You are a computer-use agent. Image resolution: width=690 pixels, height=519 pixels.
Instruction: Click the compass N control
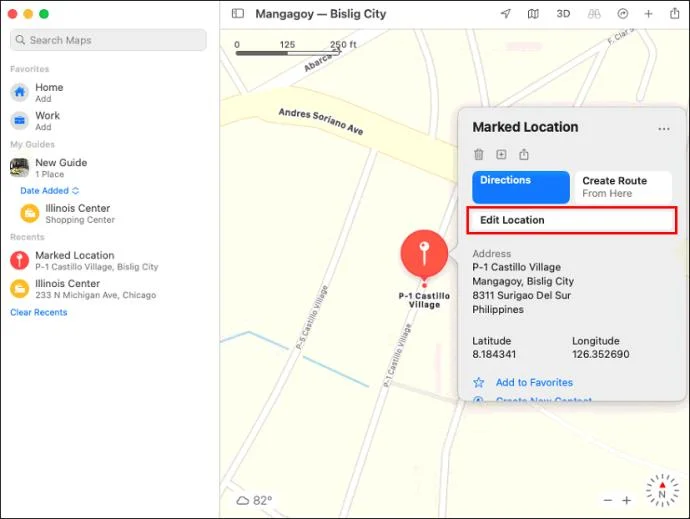662,490
